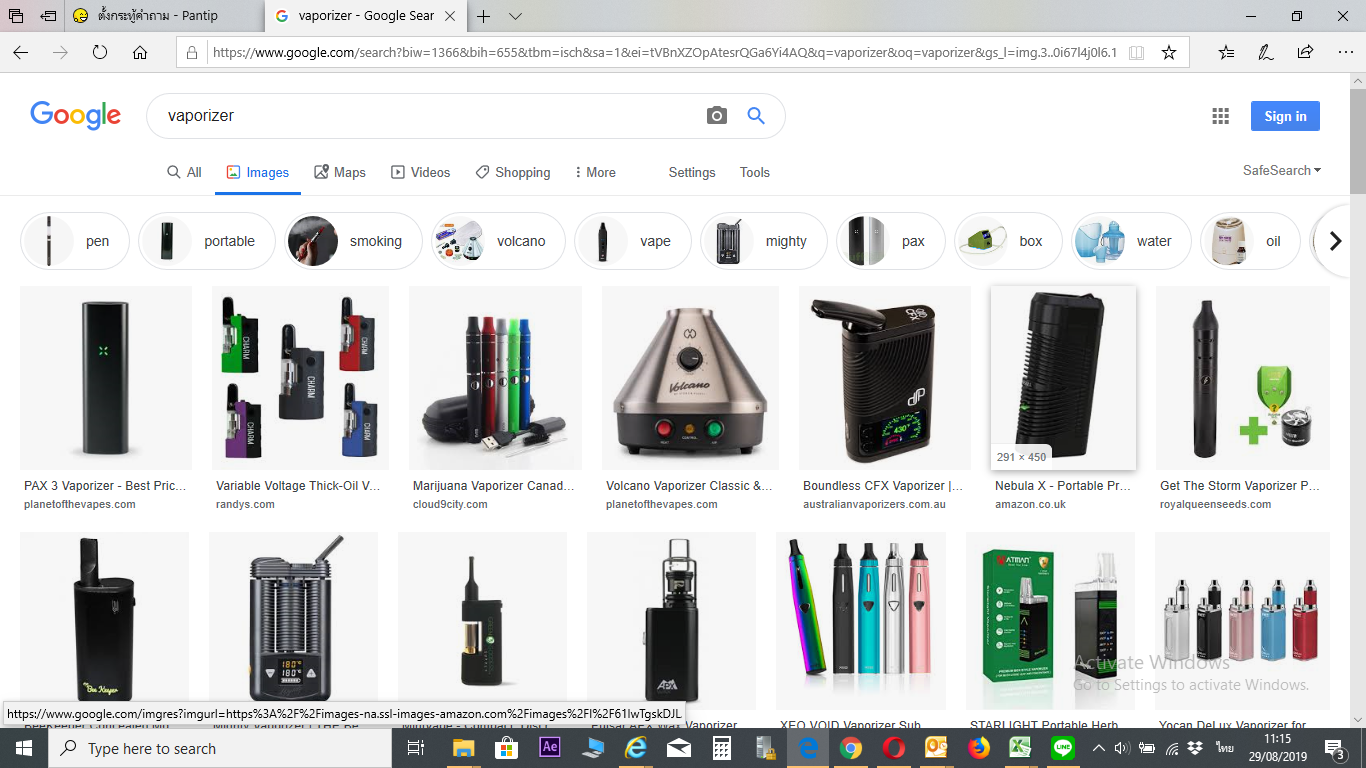Add page to favorites star icon
Image resolution: width=1366 pixels, height=768 pixels.
point(1169,52)
